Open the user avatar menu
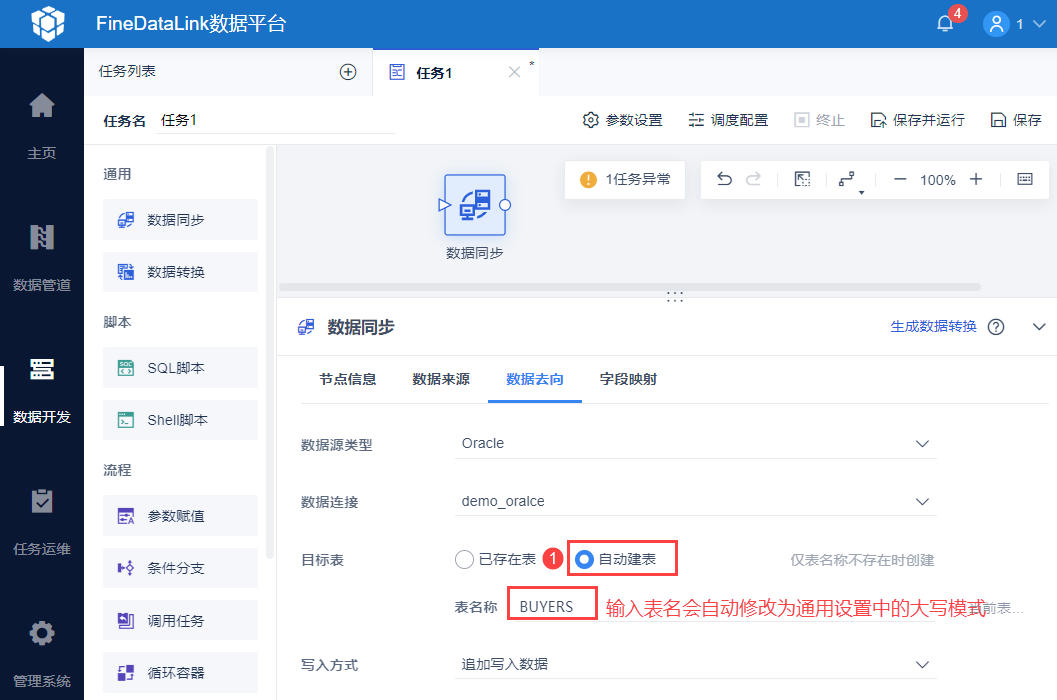The image size is (1057, 700). click(x=995, y=24)
